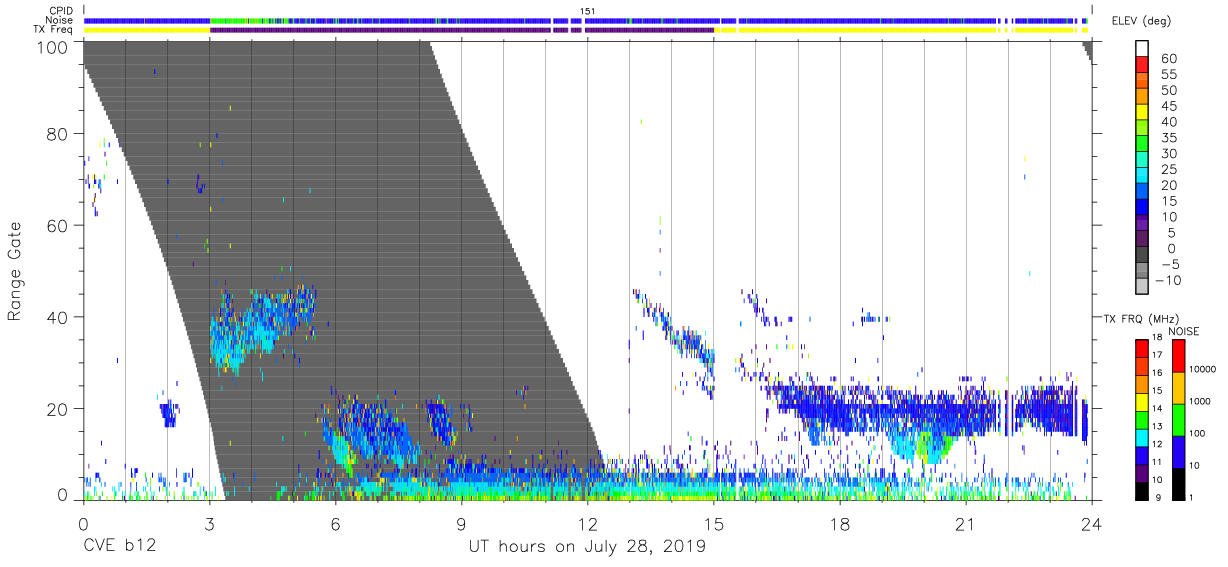Click the 21 tick on UT hours axis
The image size is (1228, 567).
click(965, 523)
